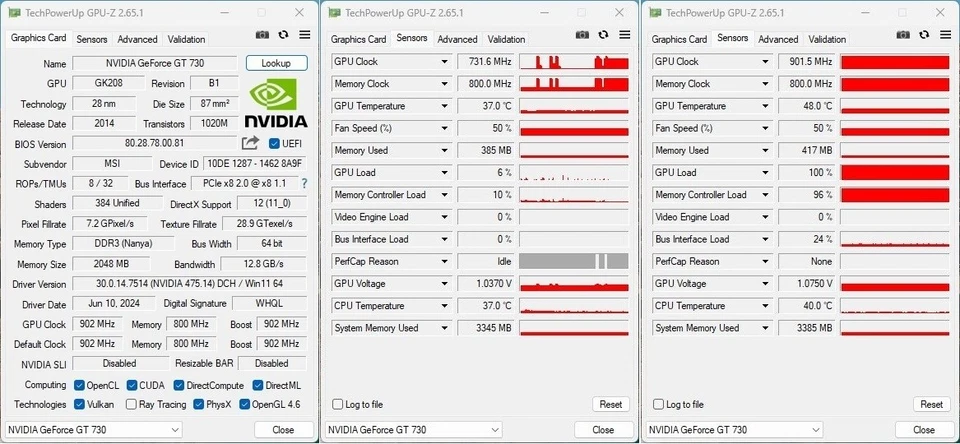Image resolution: width=960 pixels, height=444 pixels.
Task: Click Memory Controller Load value 96 %
Action: (806, 195)
